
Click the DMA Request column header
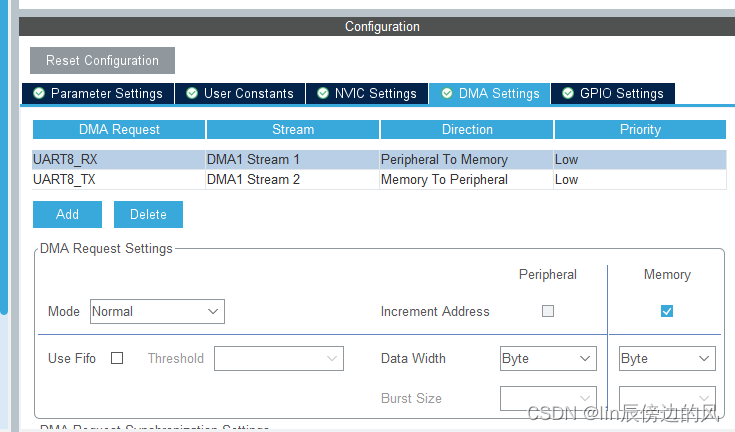click(119, 129)
